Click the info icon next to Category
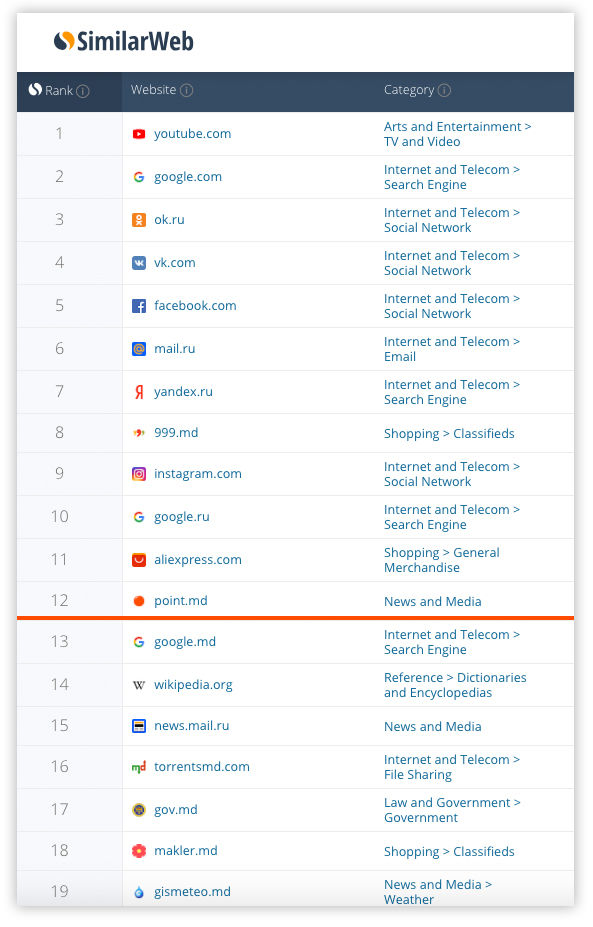593x927 pixels. pos(445,90)
